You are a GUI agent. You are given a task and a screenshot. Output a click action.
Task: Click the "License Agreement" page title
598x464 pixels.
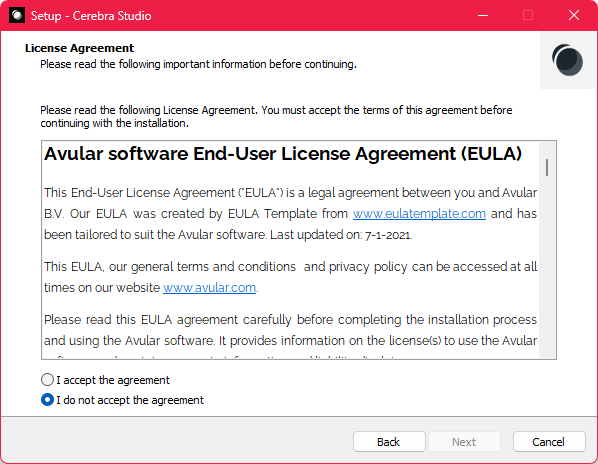[79, 48]
